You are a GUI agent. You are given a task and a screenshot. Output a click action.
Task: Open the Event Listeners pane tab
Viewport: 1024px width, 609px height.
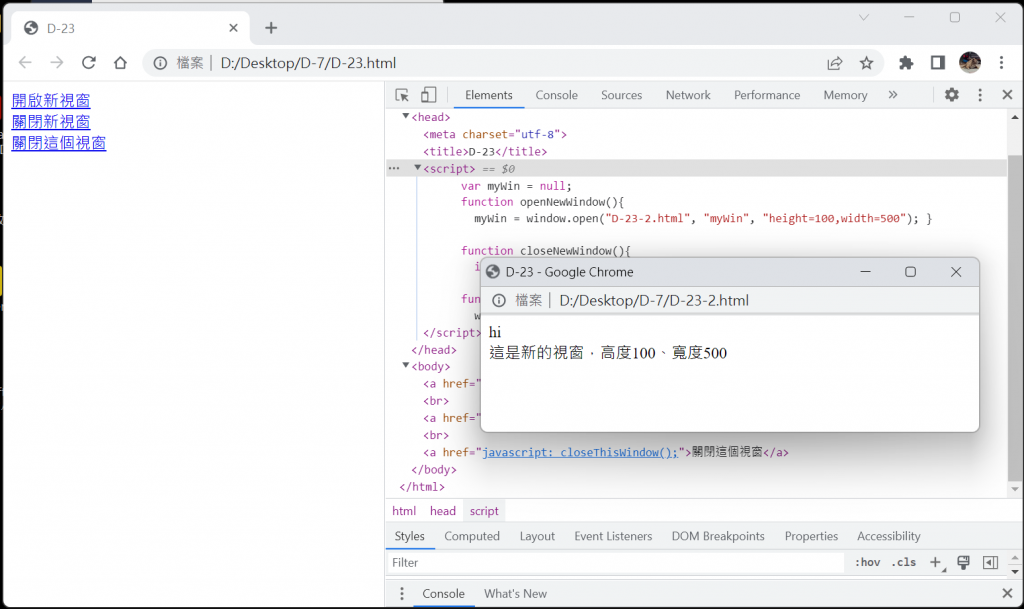613,536
